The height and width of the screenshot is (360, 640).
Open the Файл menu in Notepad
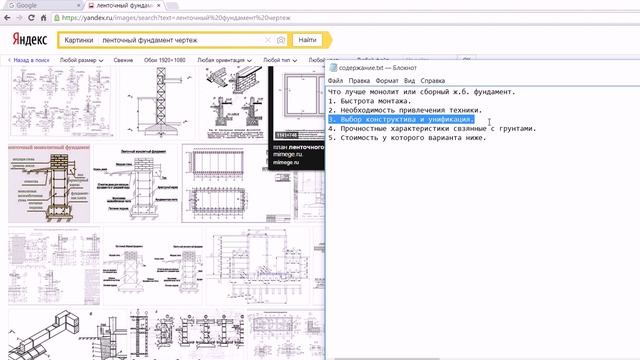coord(335,81)
